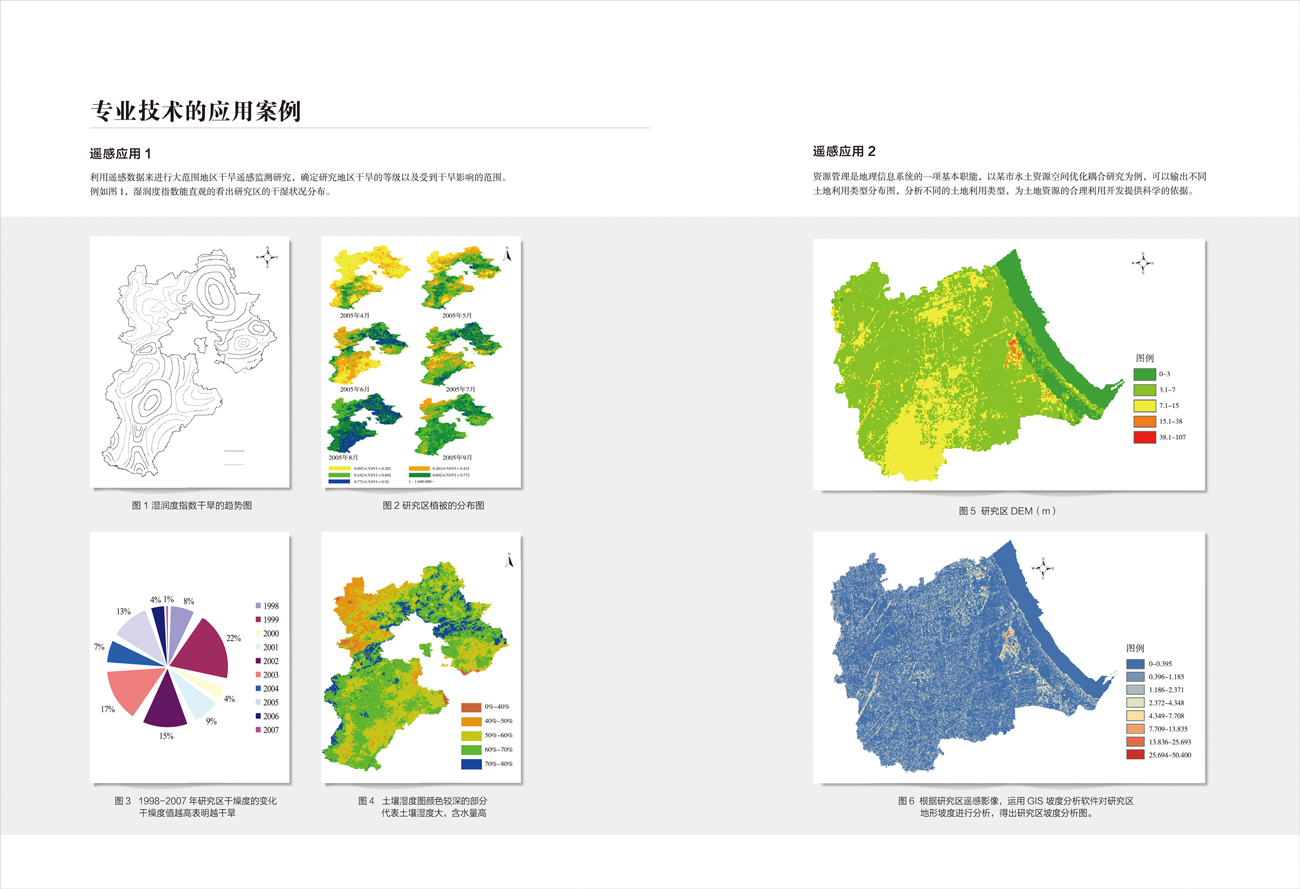Select the orange 15.1–38 legend swatch
This screenshot has width=1300, height=889.
tap(1144, 421)
